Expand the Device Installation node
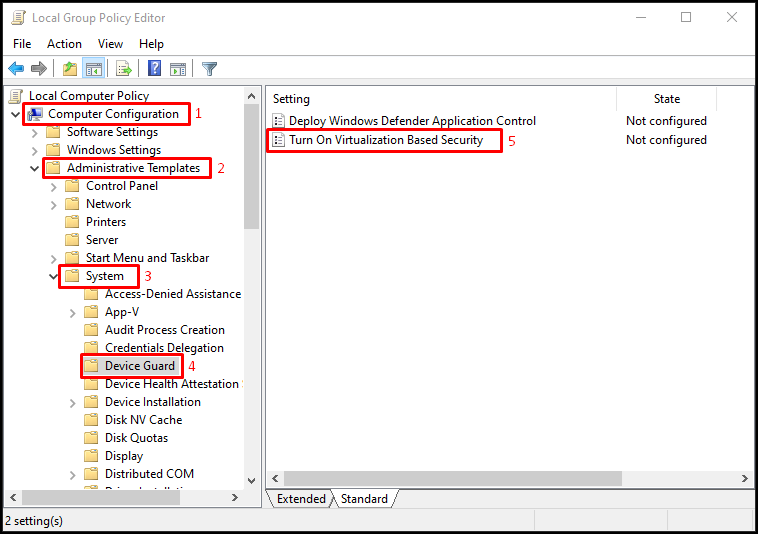The height and width of the screenshot is (534, 758). 73,403
